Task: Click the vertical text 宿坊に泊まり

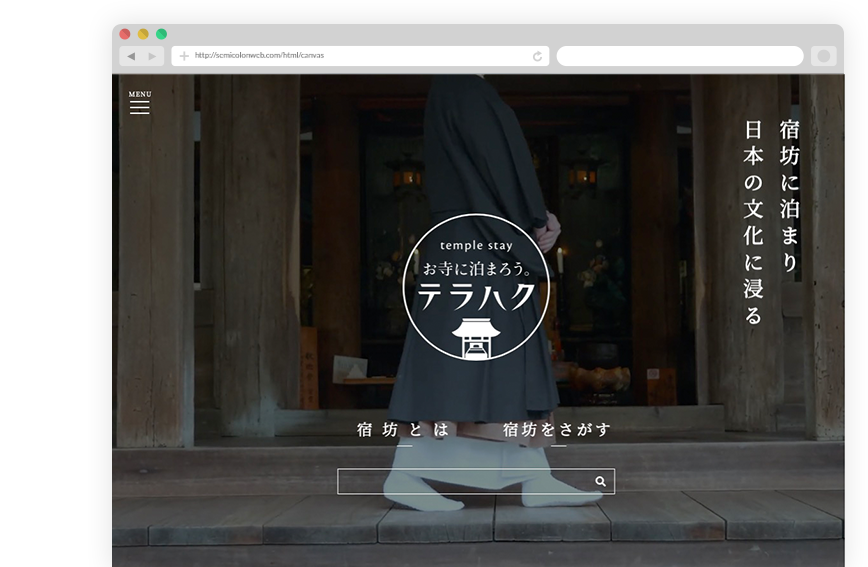Action: 790,195
